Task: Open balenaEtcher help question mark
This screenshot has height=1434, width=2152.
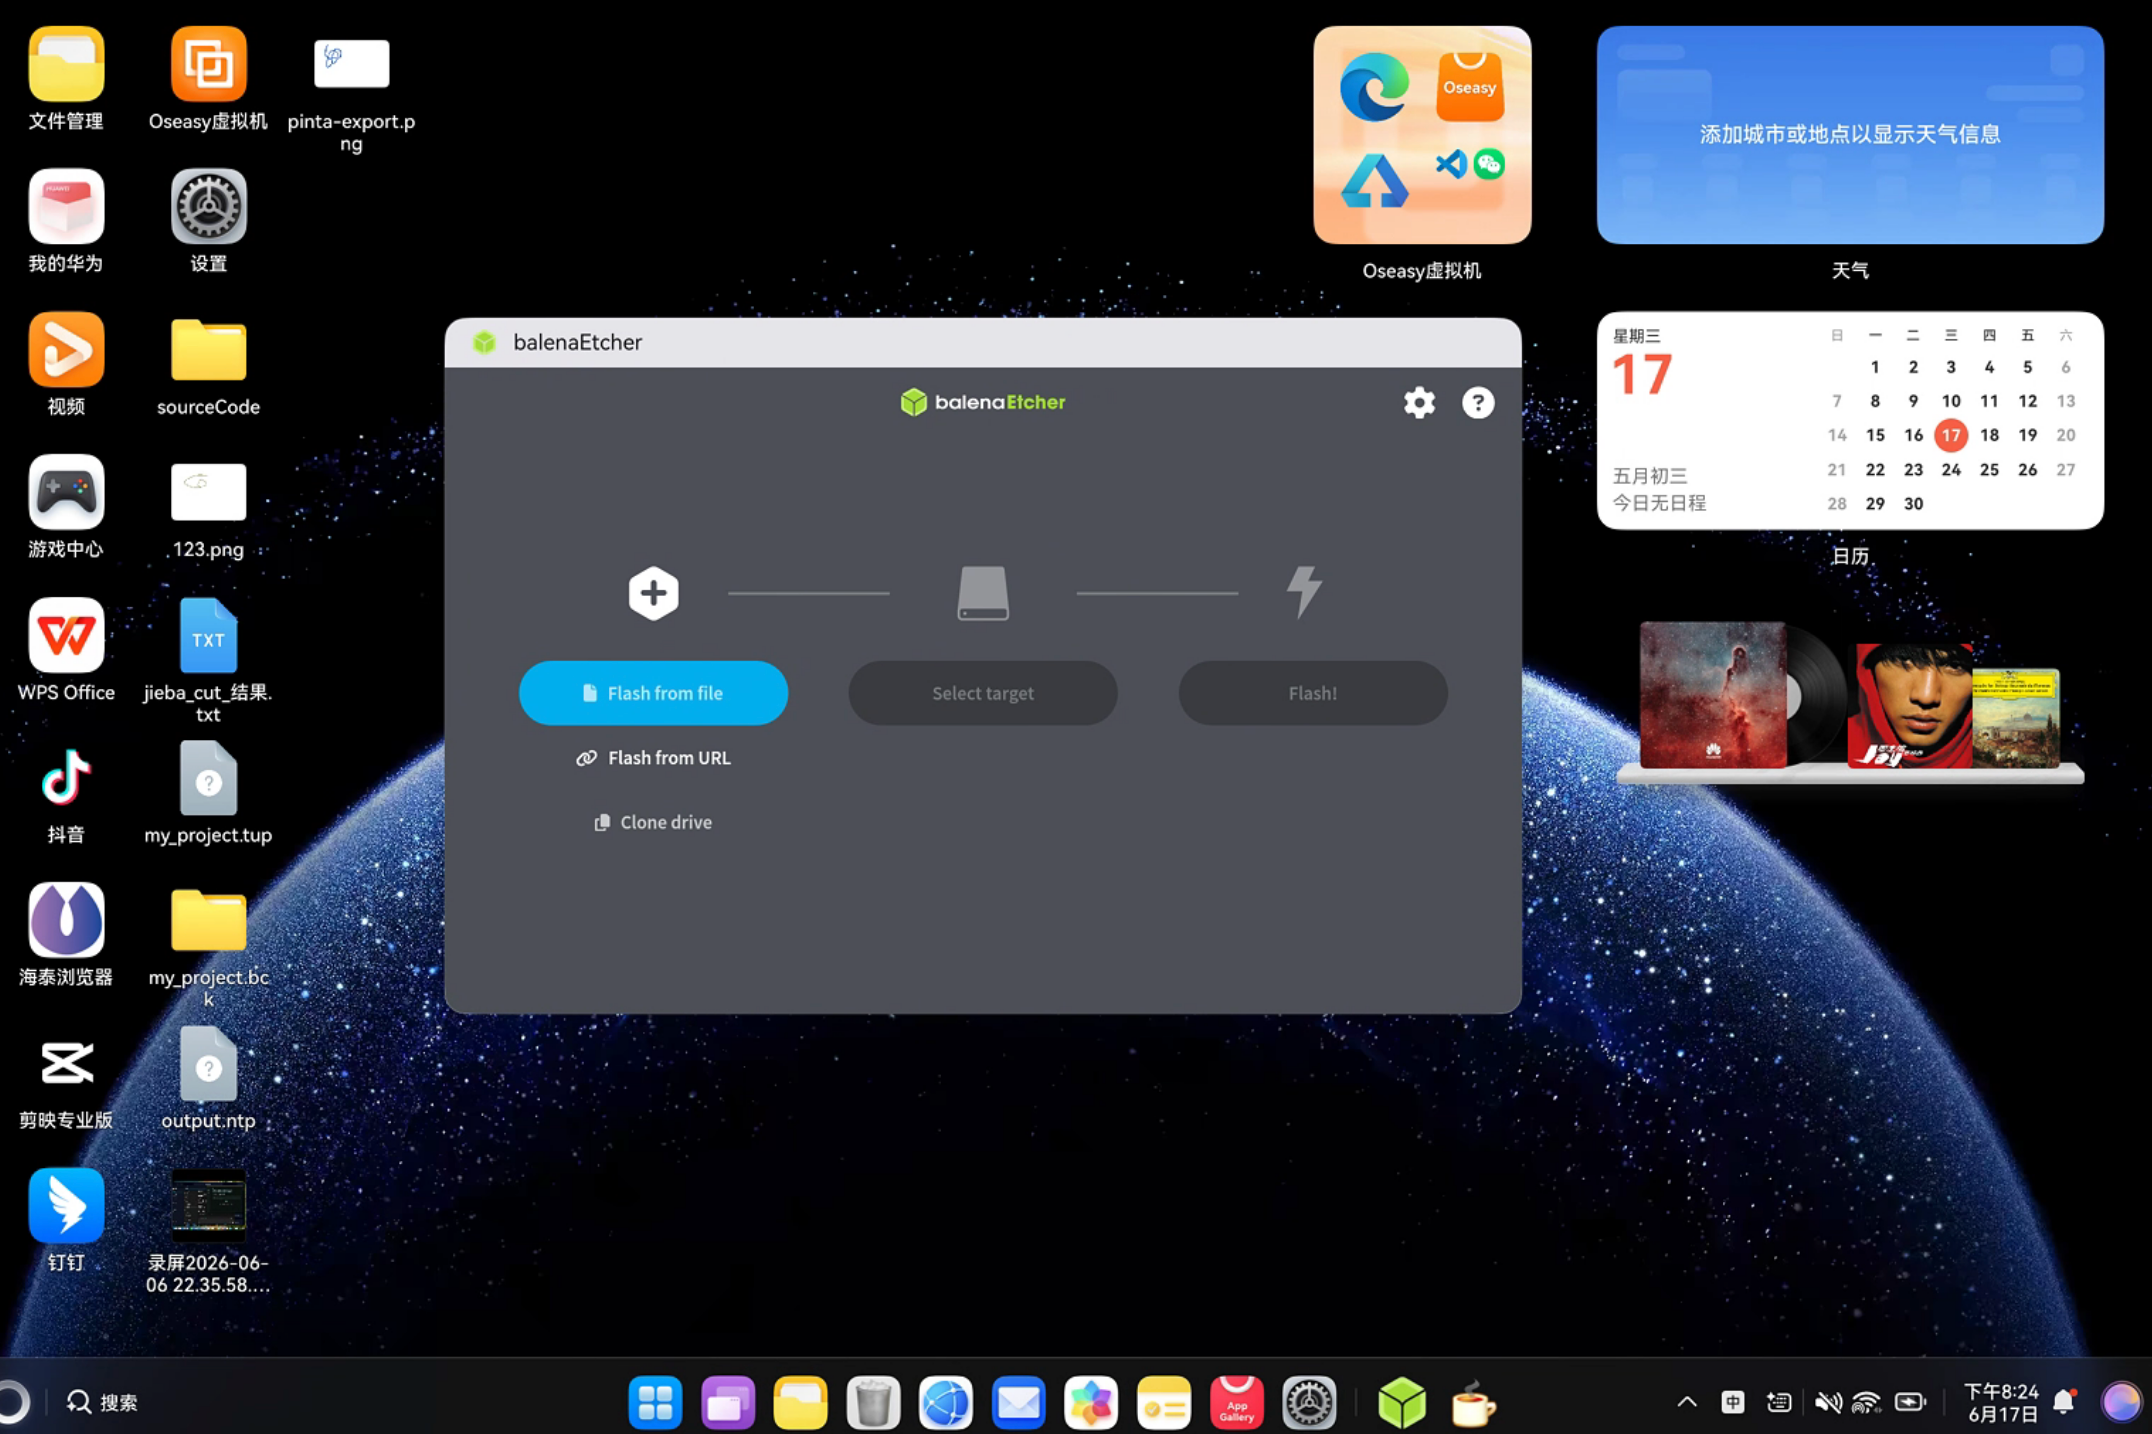Action: pyautogui.click(x=1478, y=403)
